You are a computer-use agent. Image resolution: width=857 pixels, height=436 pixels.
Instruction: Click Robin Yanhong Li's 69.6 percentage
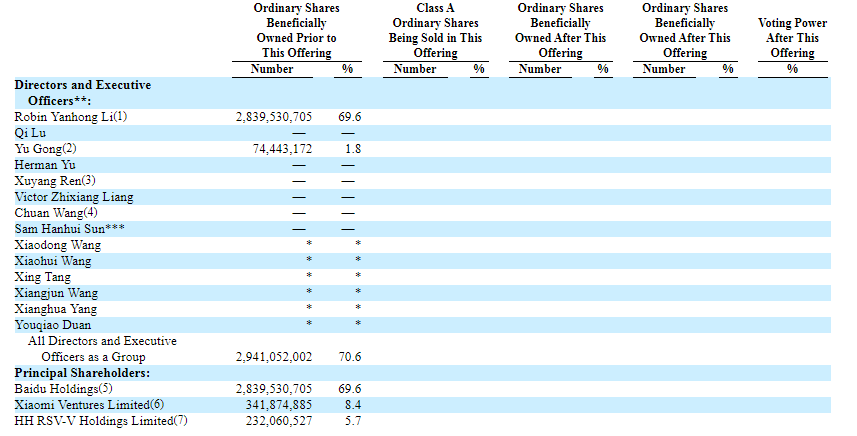click(x=350, y=117)
